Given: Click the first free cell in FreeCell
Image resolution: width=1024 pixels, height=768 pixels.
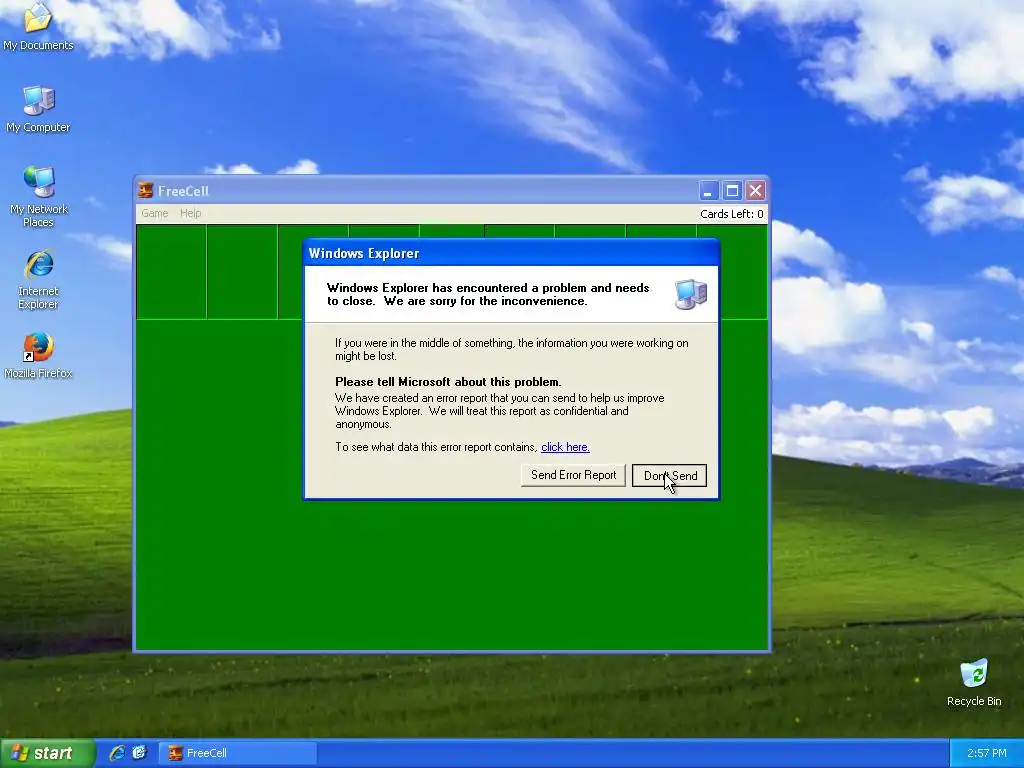Looking at the screenshot, I should tap(171, 272).
